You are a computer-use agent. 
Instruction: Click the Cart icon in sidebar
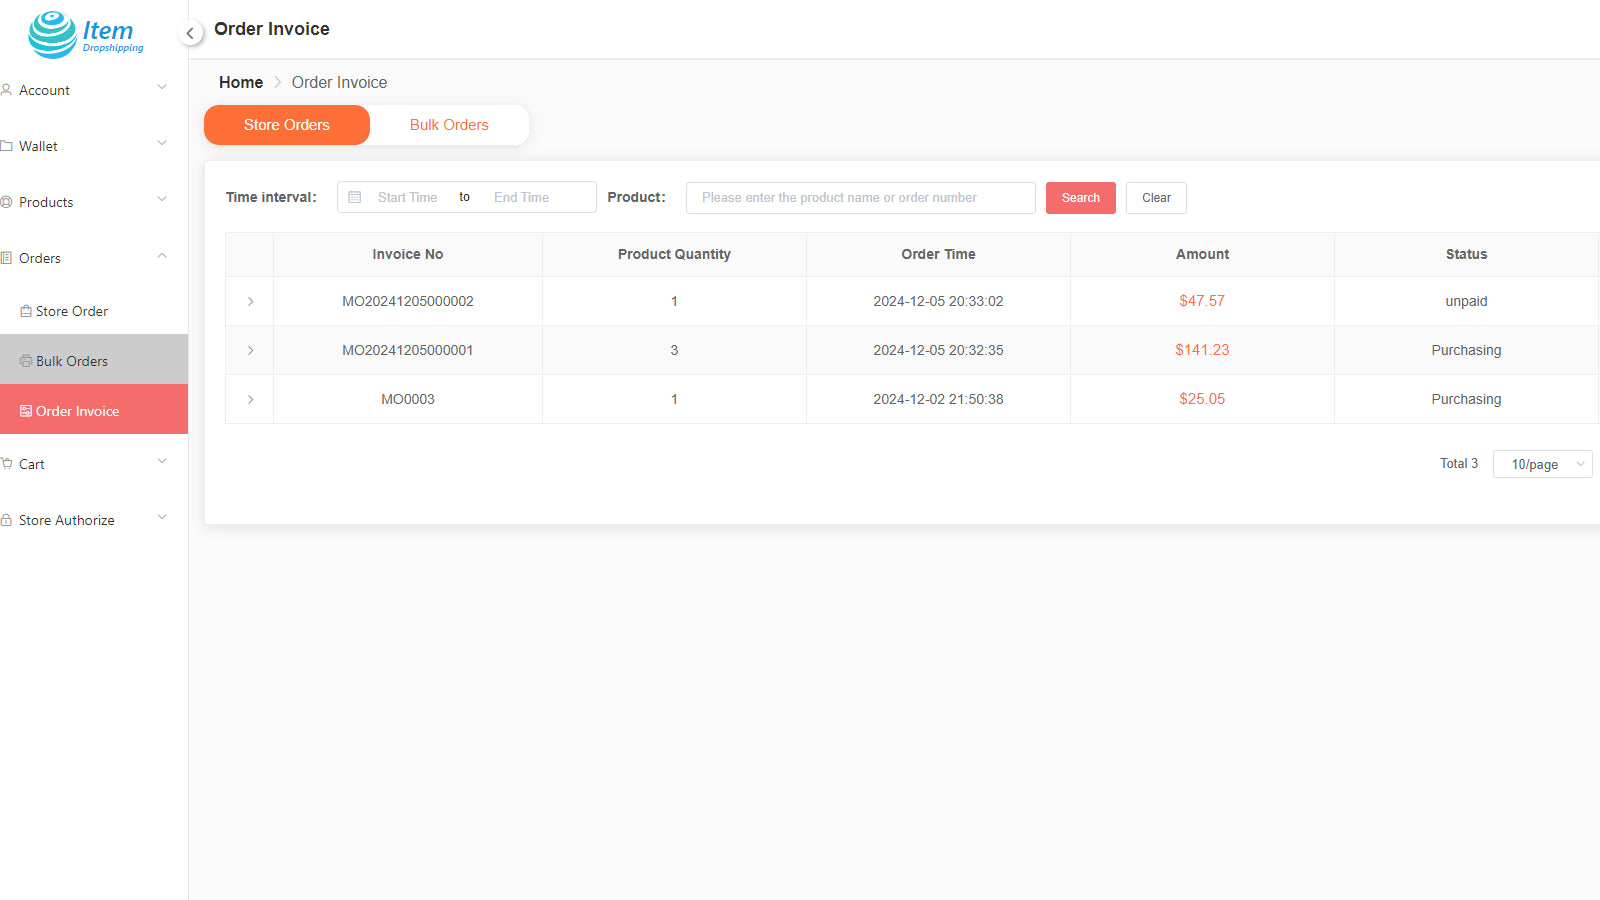(6, 464)
